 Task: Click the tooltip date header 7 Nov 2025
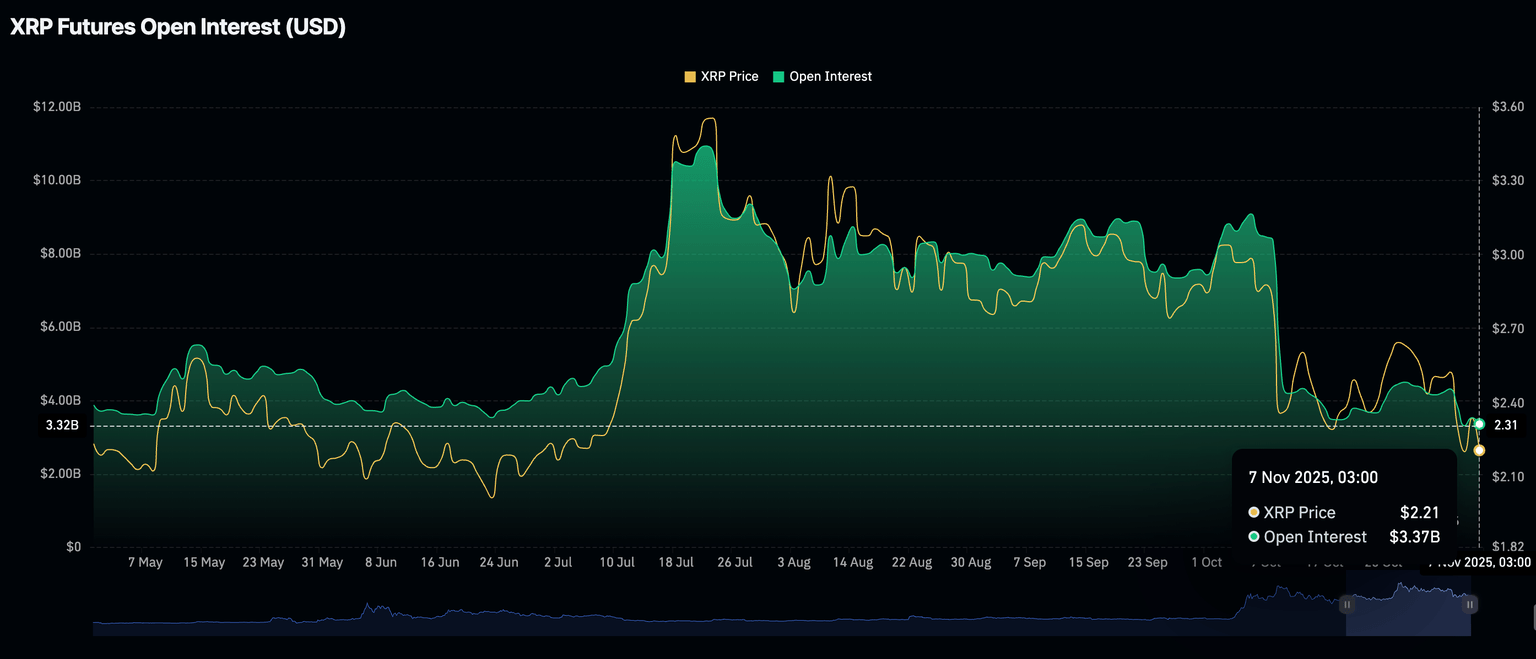[1313, 478]
